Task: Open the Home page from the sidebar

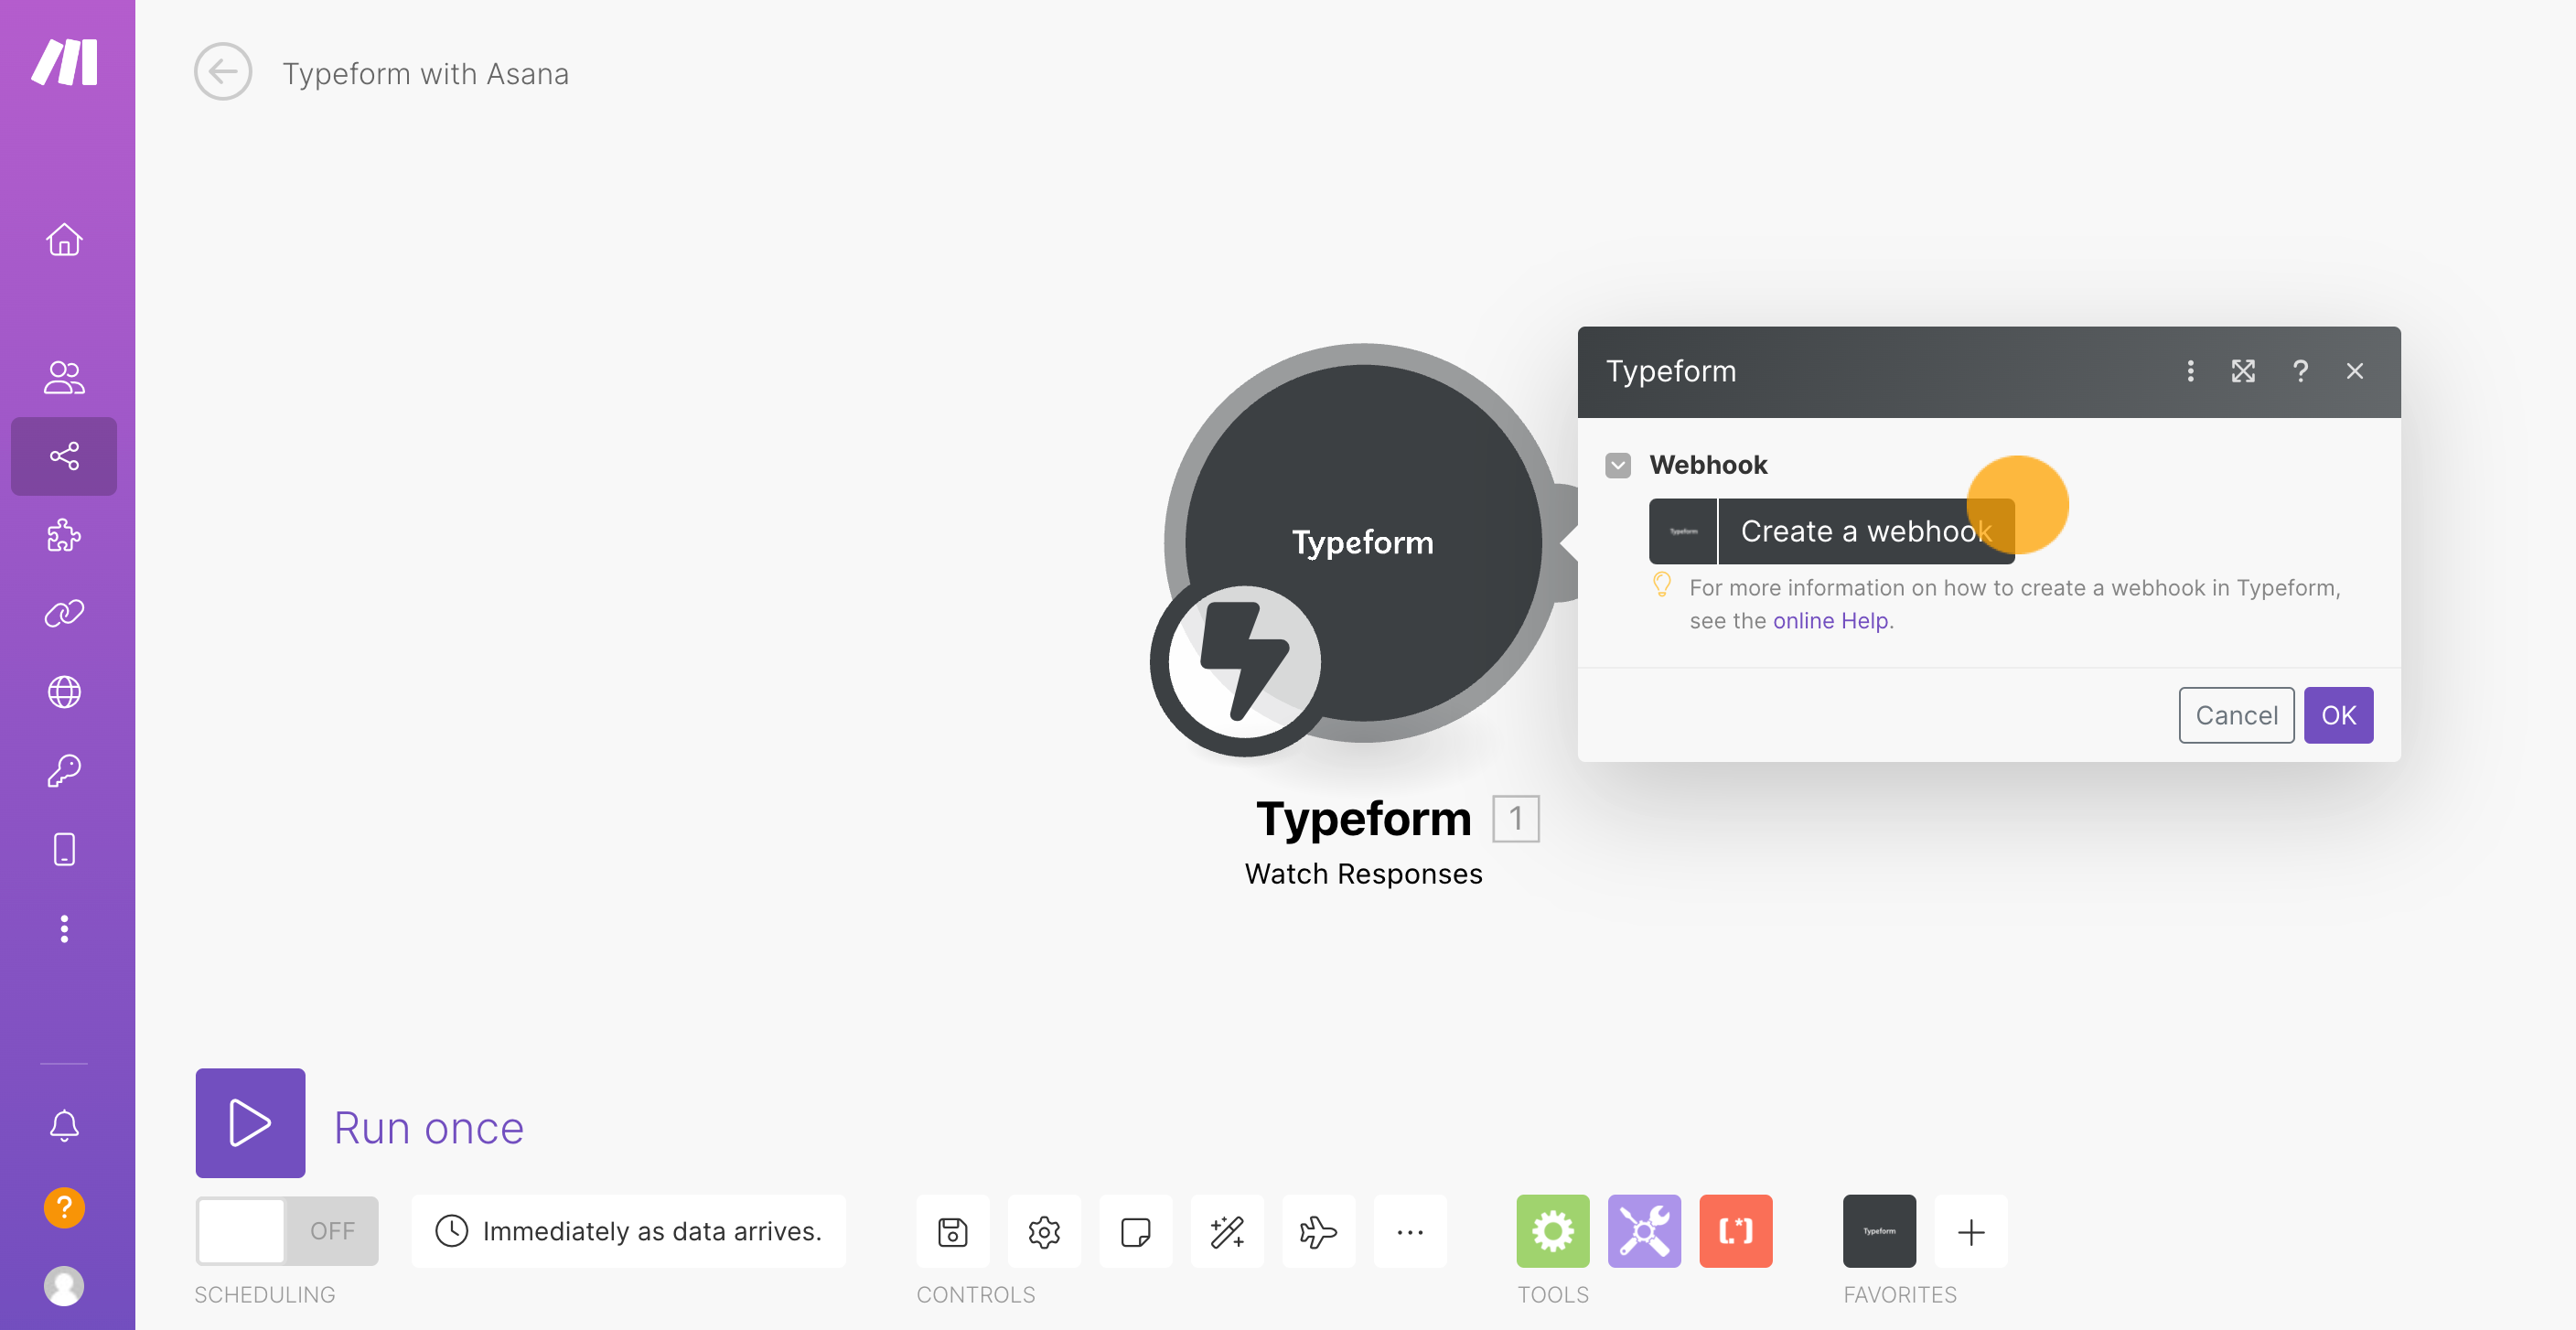Action: click(64, 239)
